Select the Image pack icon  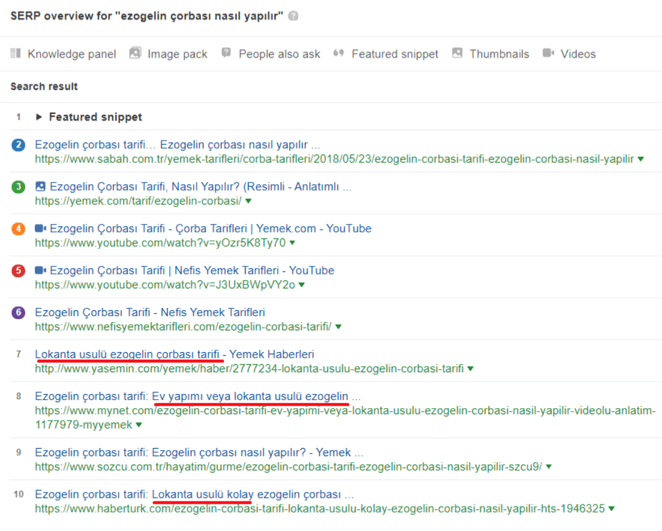135,53
